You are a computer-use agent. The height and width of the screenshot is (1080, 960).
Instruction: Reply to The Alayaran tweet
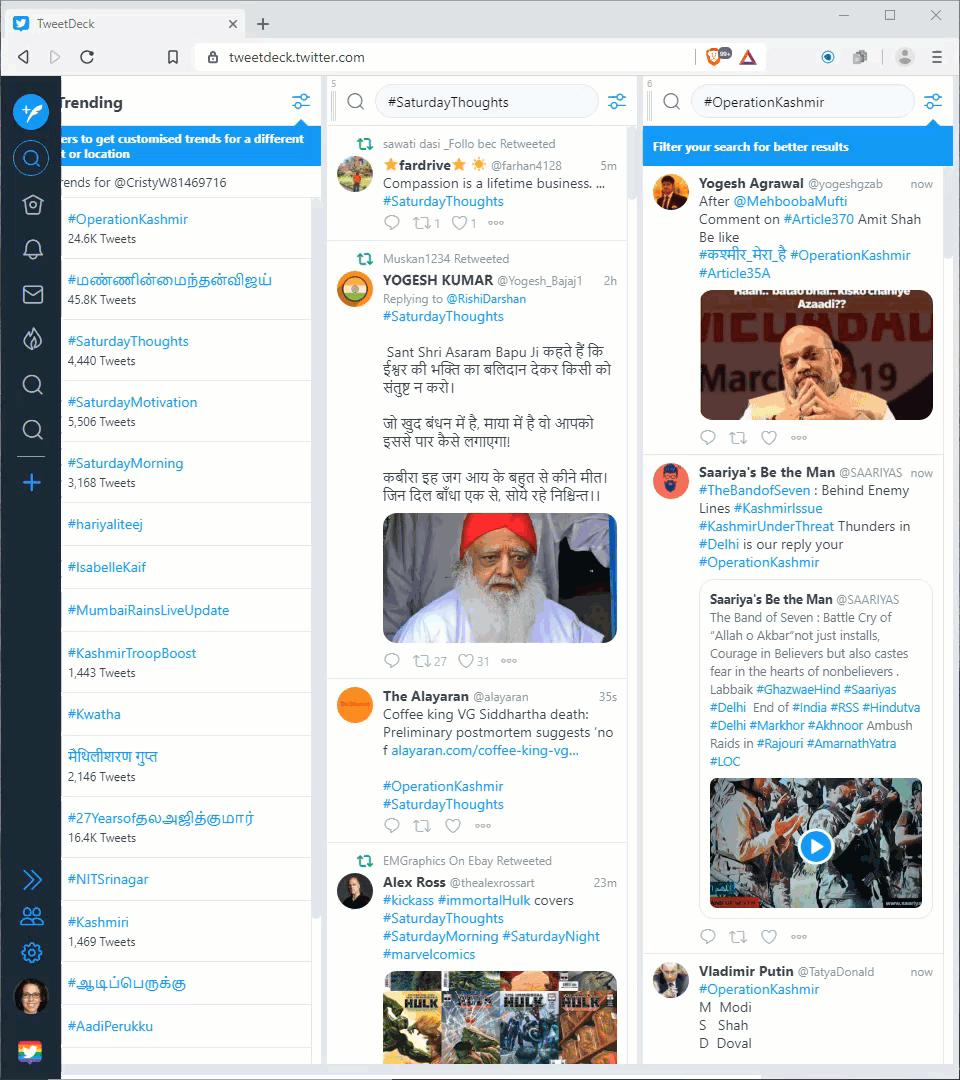(x=392, y=825)
